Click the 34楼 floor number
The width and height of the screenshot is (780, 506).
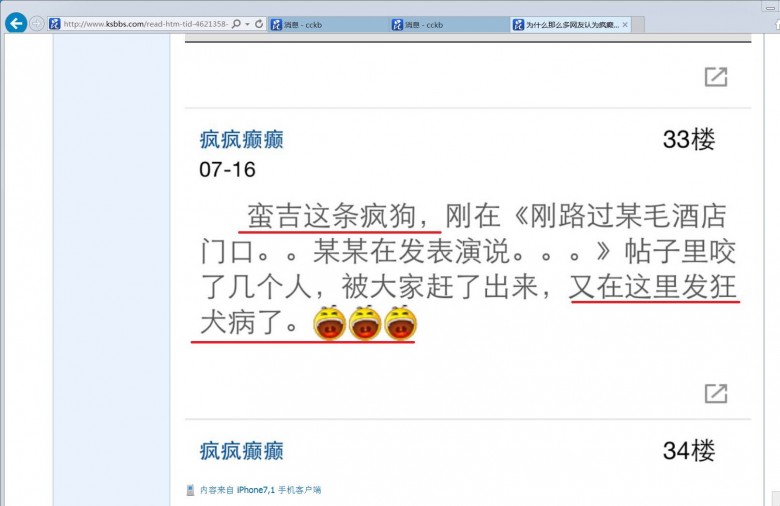tap(689, 451)
